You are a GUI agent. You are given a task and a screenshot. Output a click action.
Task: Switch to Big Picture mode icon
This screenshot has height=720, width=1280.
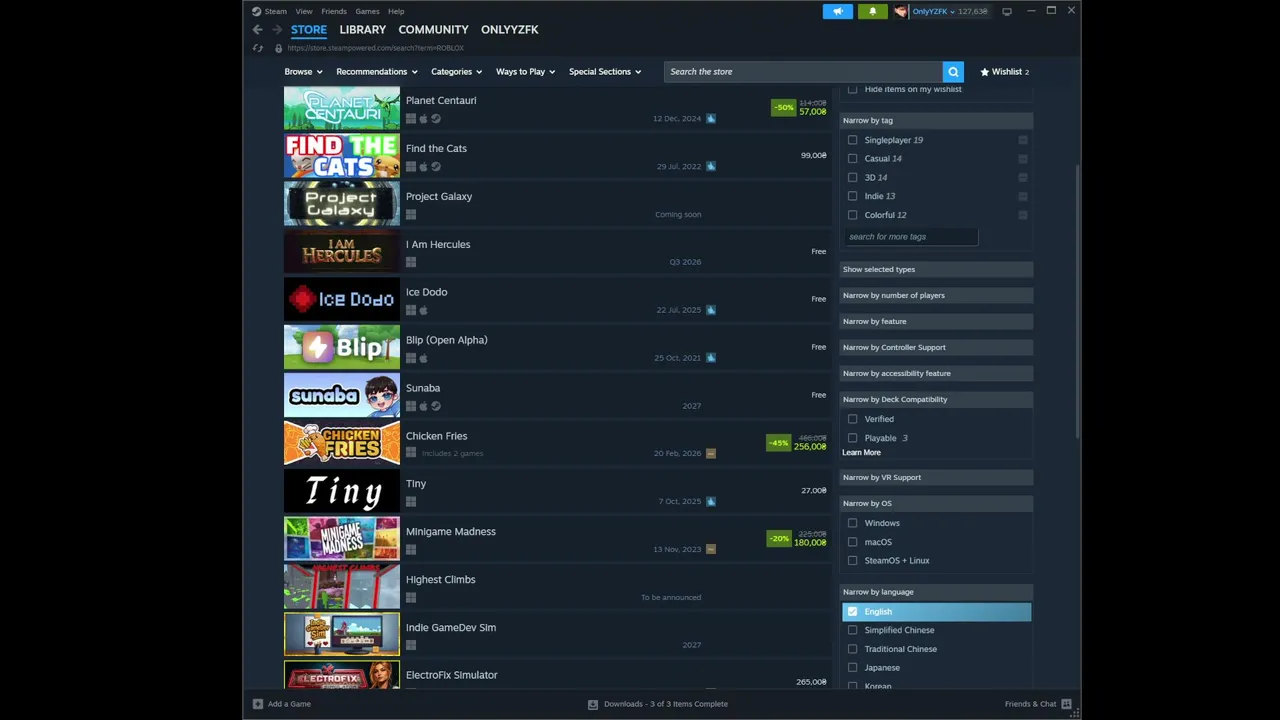(1007, 11)
